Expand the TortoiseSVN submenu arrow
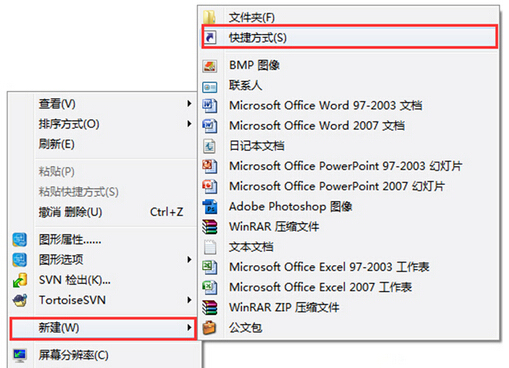509x368 pixels. pos(189,300)
